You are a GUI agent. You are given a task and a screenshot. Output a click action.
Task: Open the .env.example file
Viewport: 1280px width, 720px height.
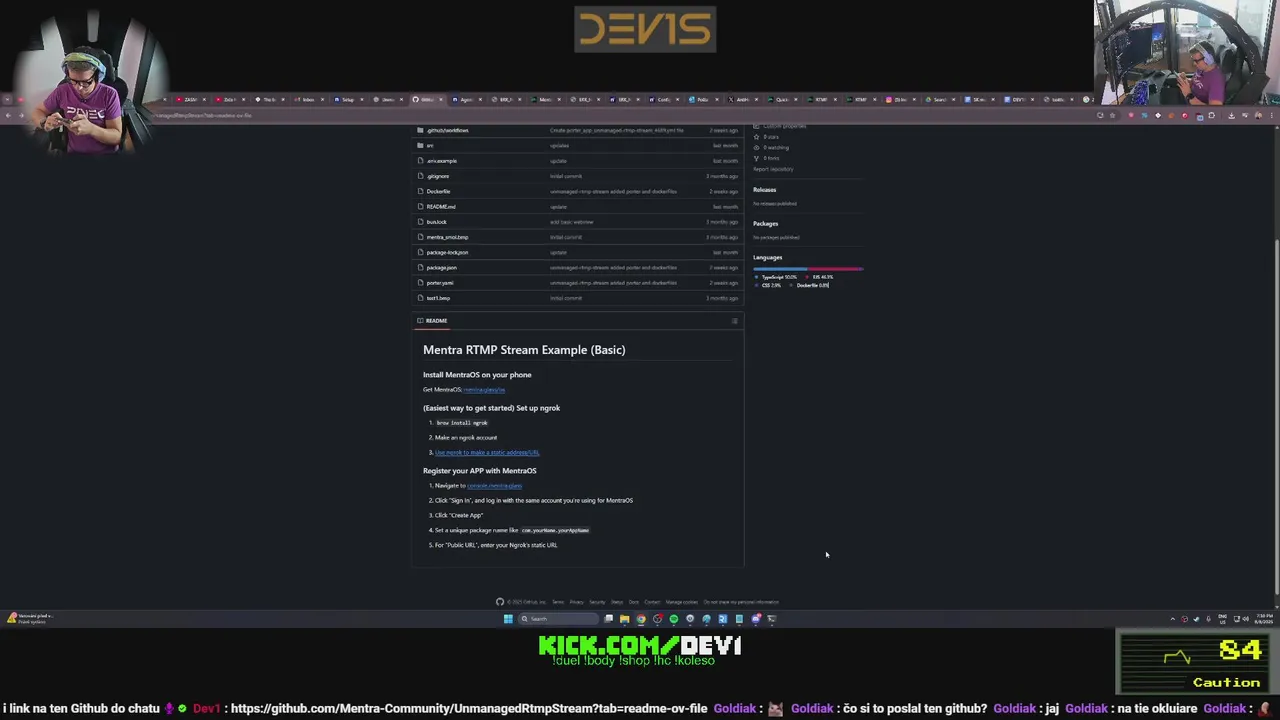pos(442,161)
